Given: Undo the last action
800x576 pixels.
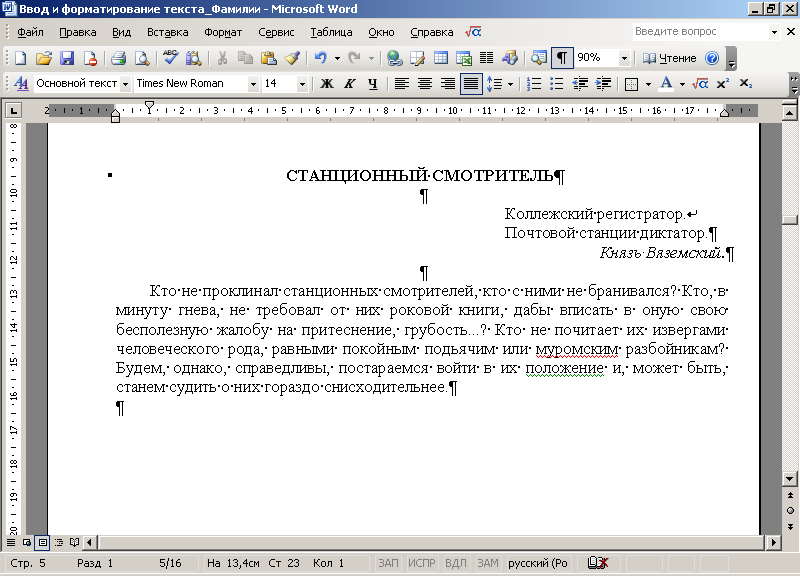Looking at the screenshot, I should tap(320, 58).
